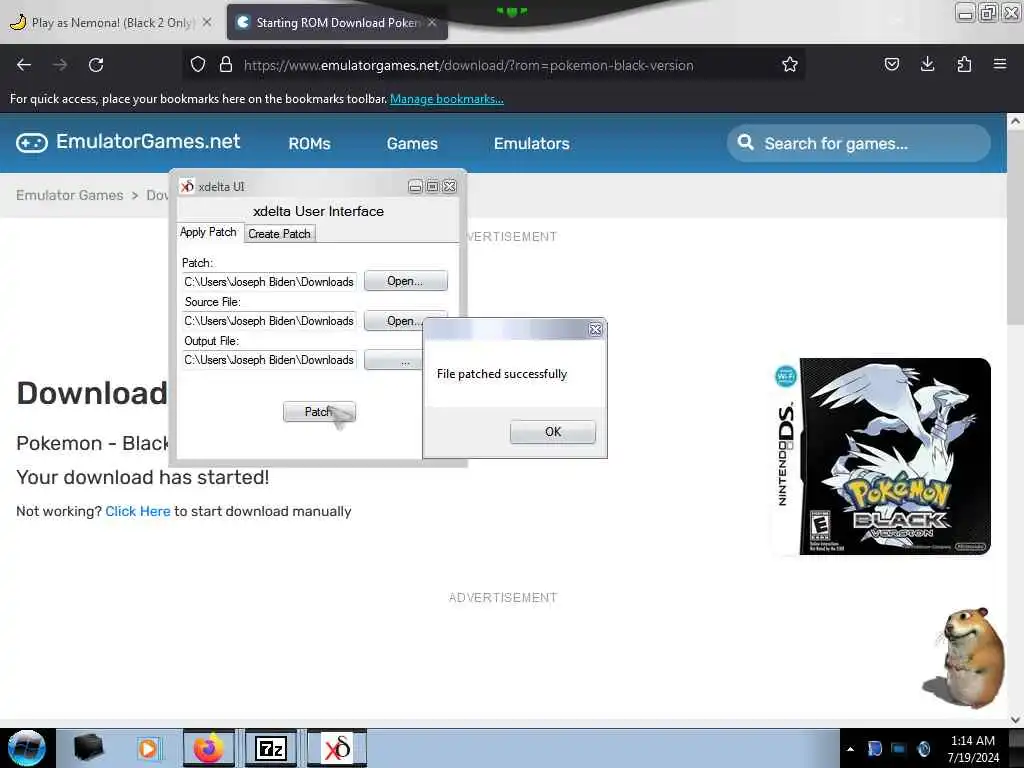
Task: Reload the current page
Action: tap(96, 65)
